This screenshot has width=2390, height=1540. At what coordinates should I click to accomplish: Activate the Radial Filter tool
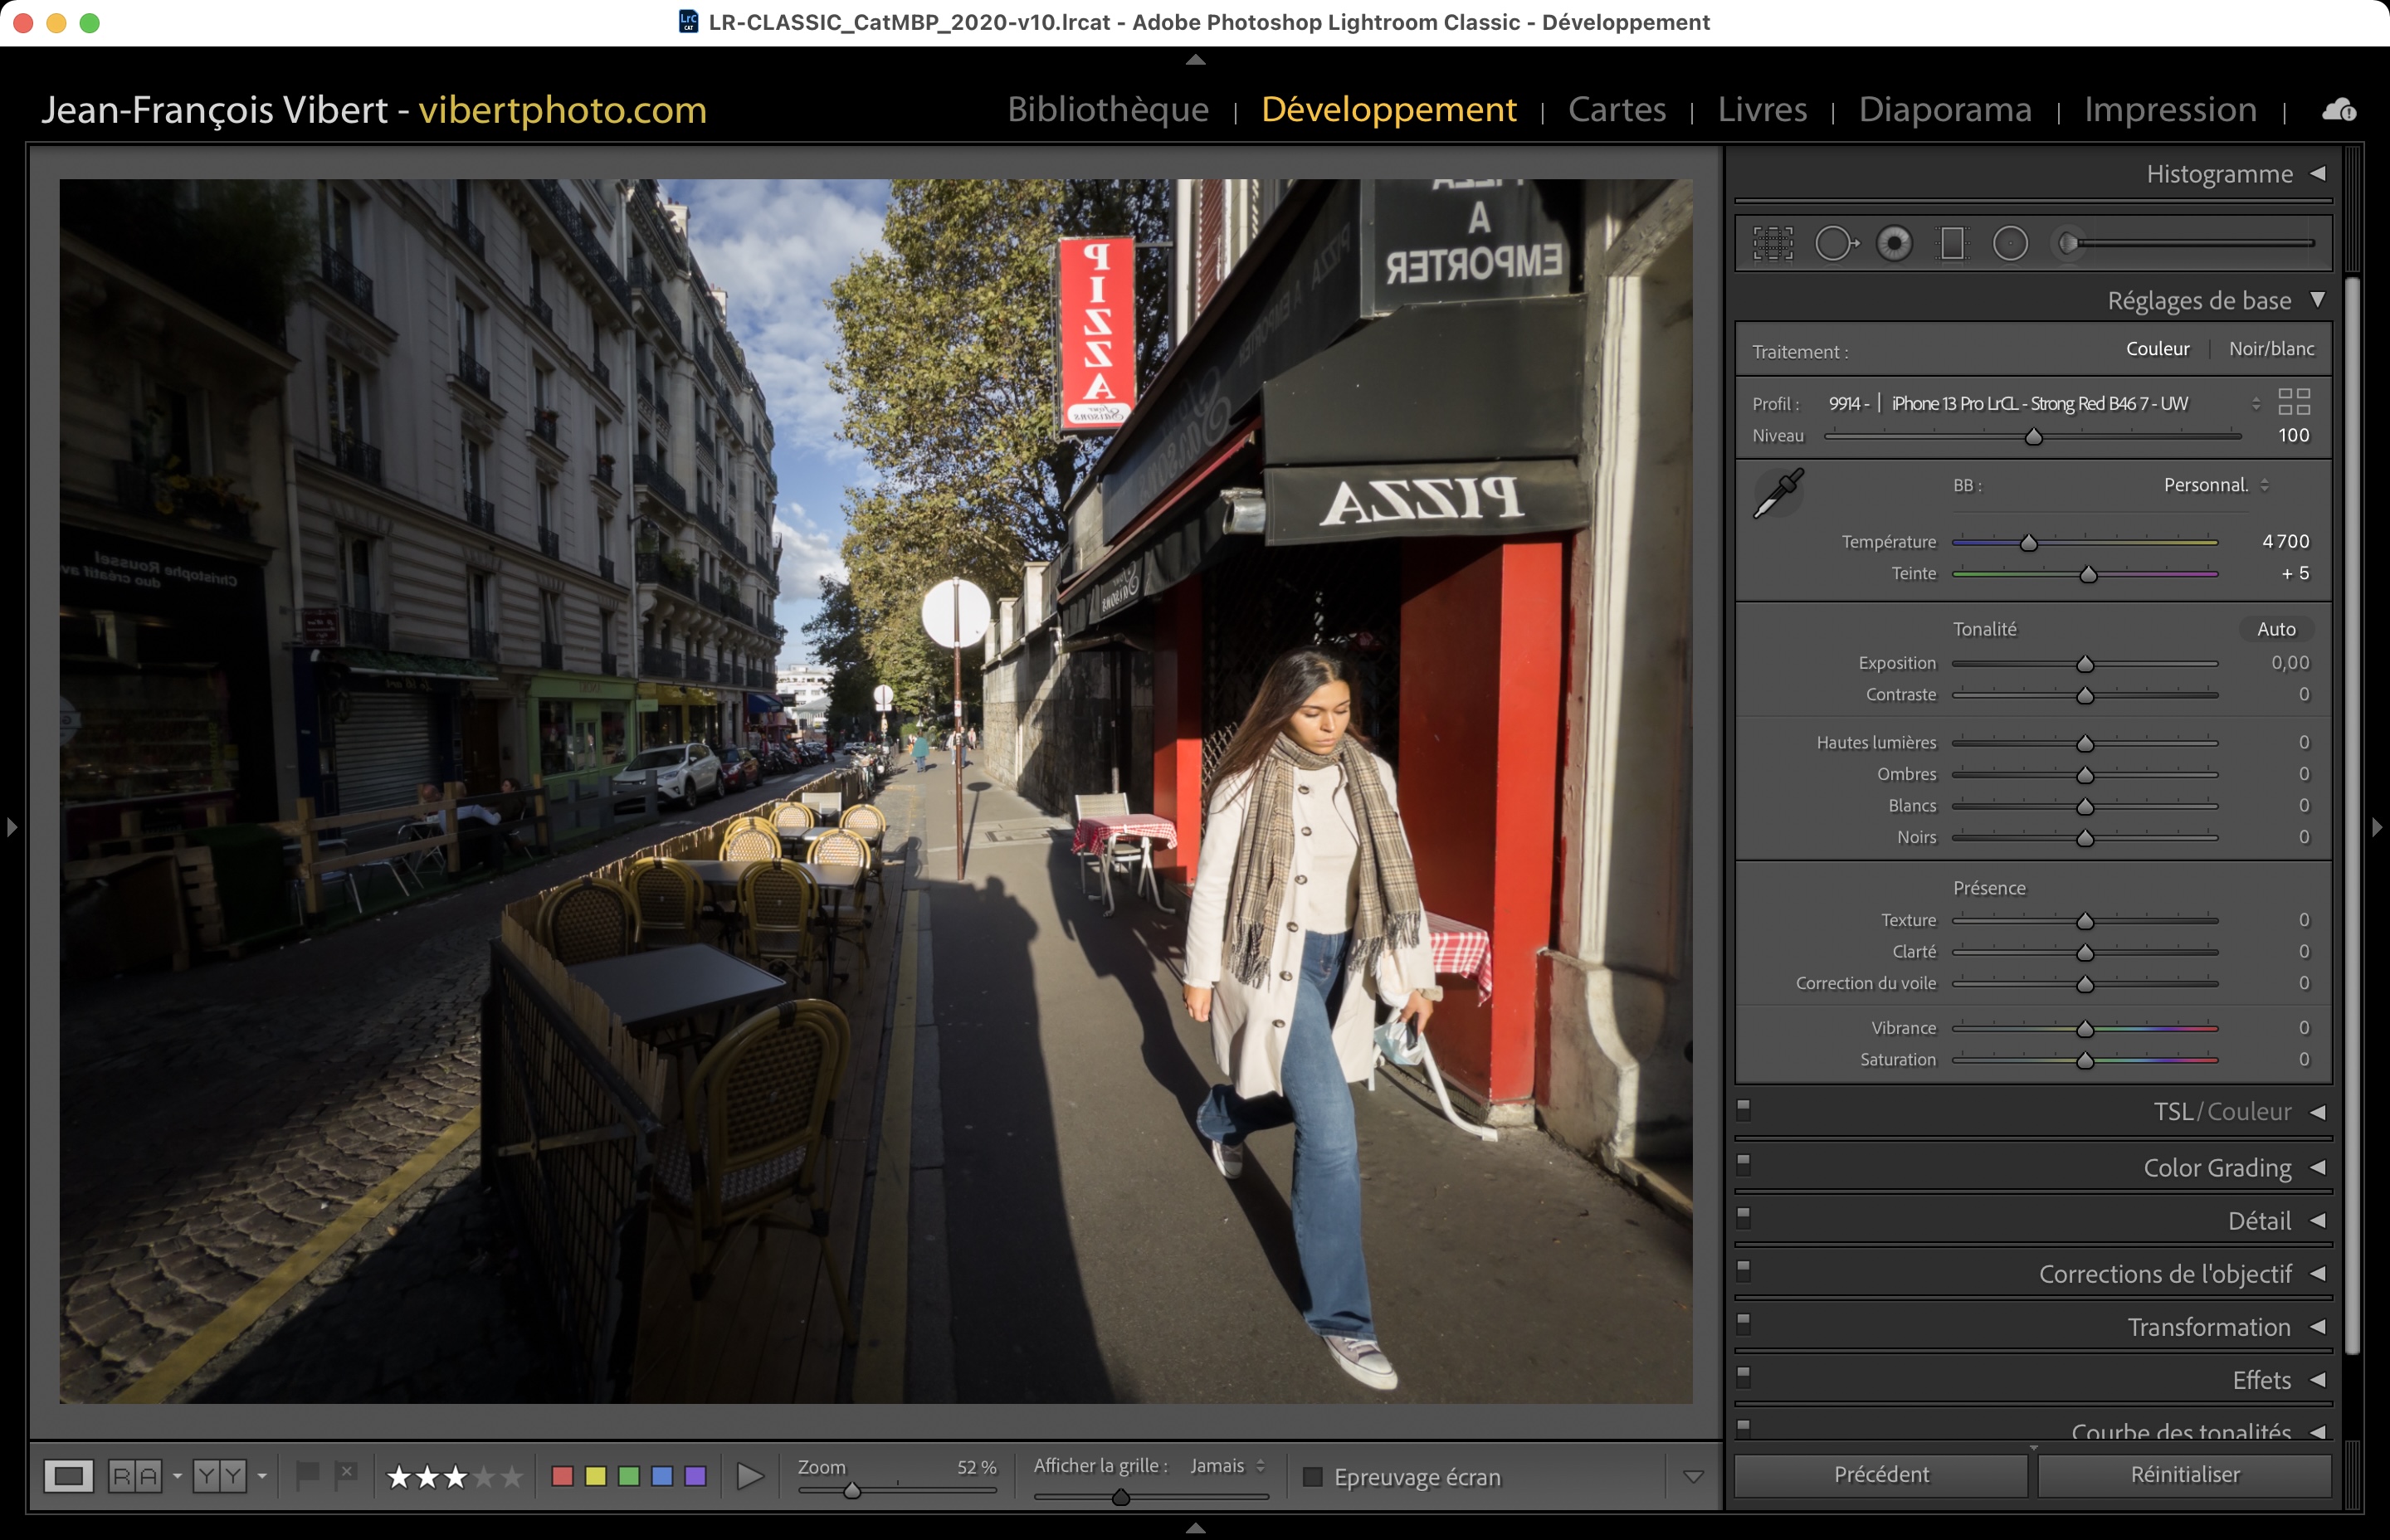[x=2010, y=243]
